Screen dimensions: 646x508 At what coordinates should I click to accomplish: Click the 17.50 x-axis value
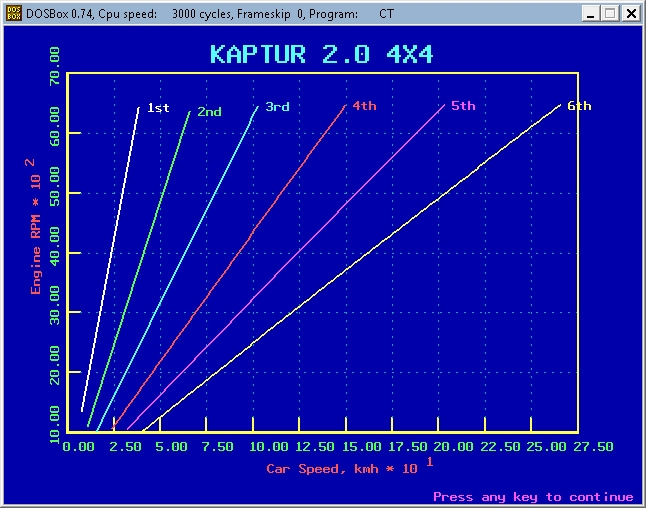[407, 447]
